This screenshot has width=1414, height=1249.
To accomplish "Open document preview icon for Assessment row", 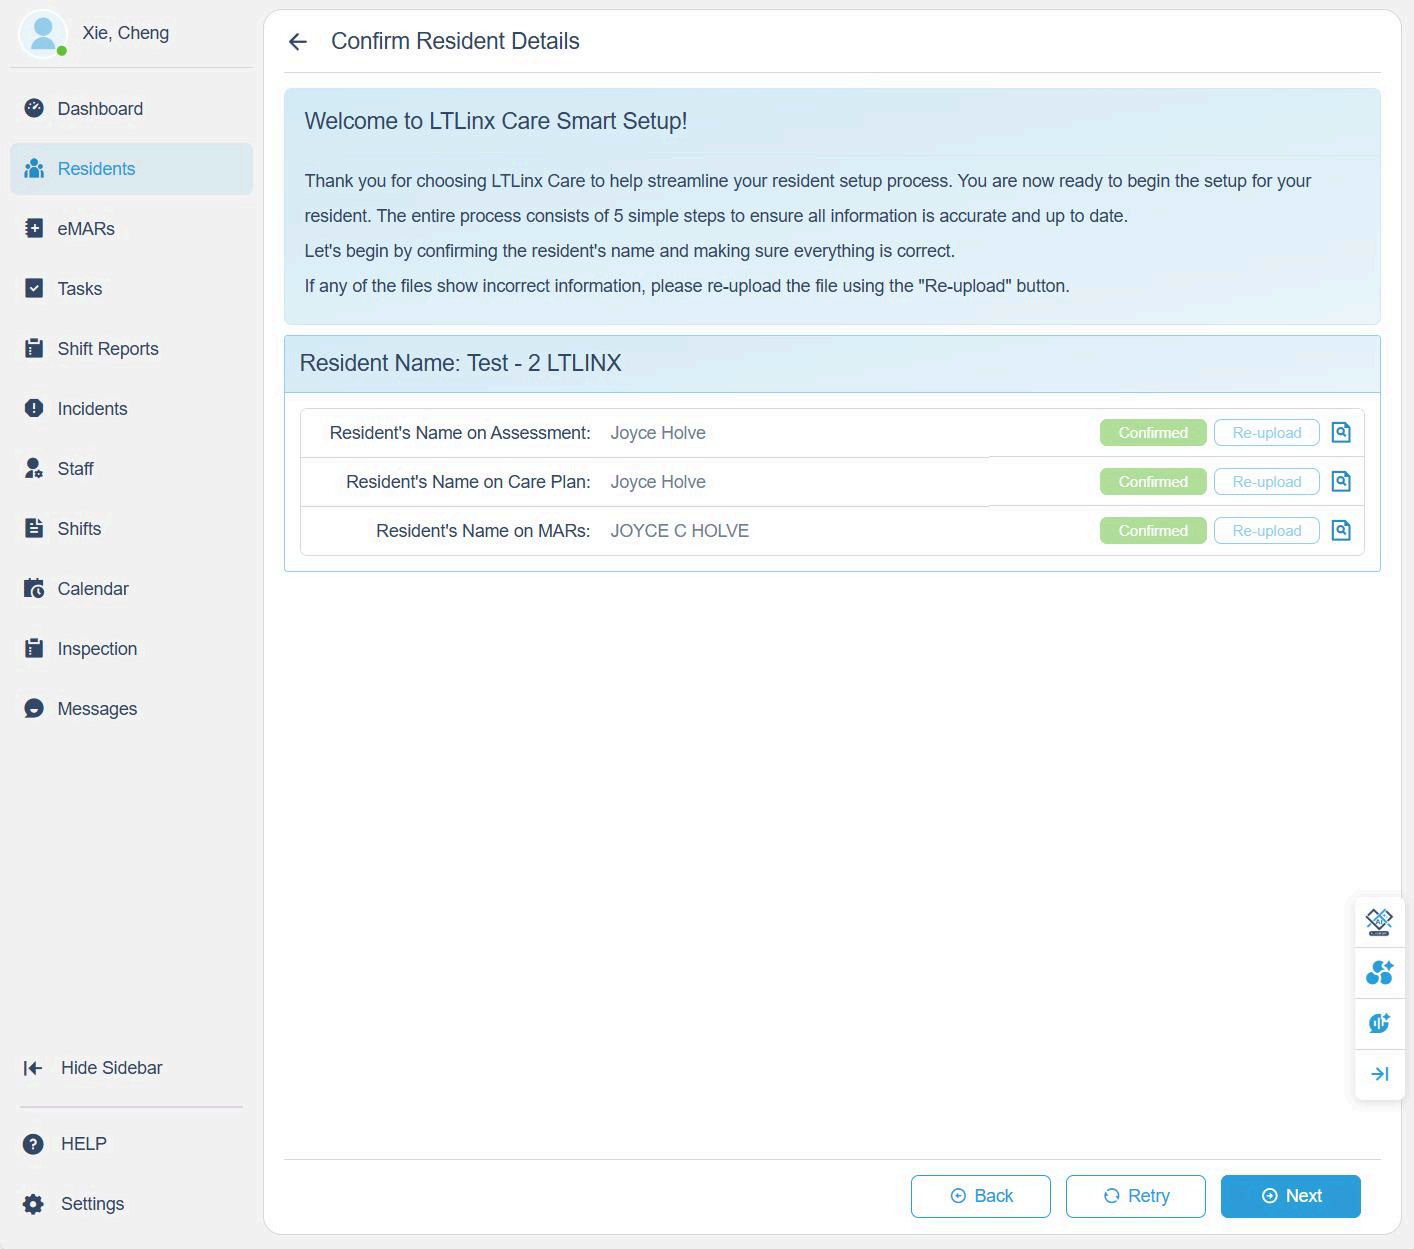I will pyautogui.click(x=1341, y=433).
